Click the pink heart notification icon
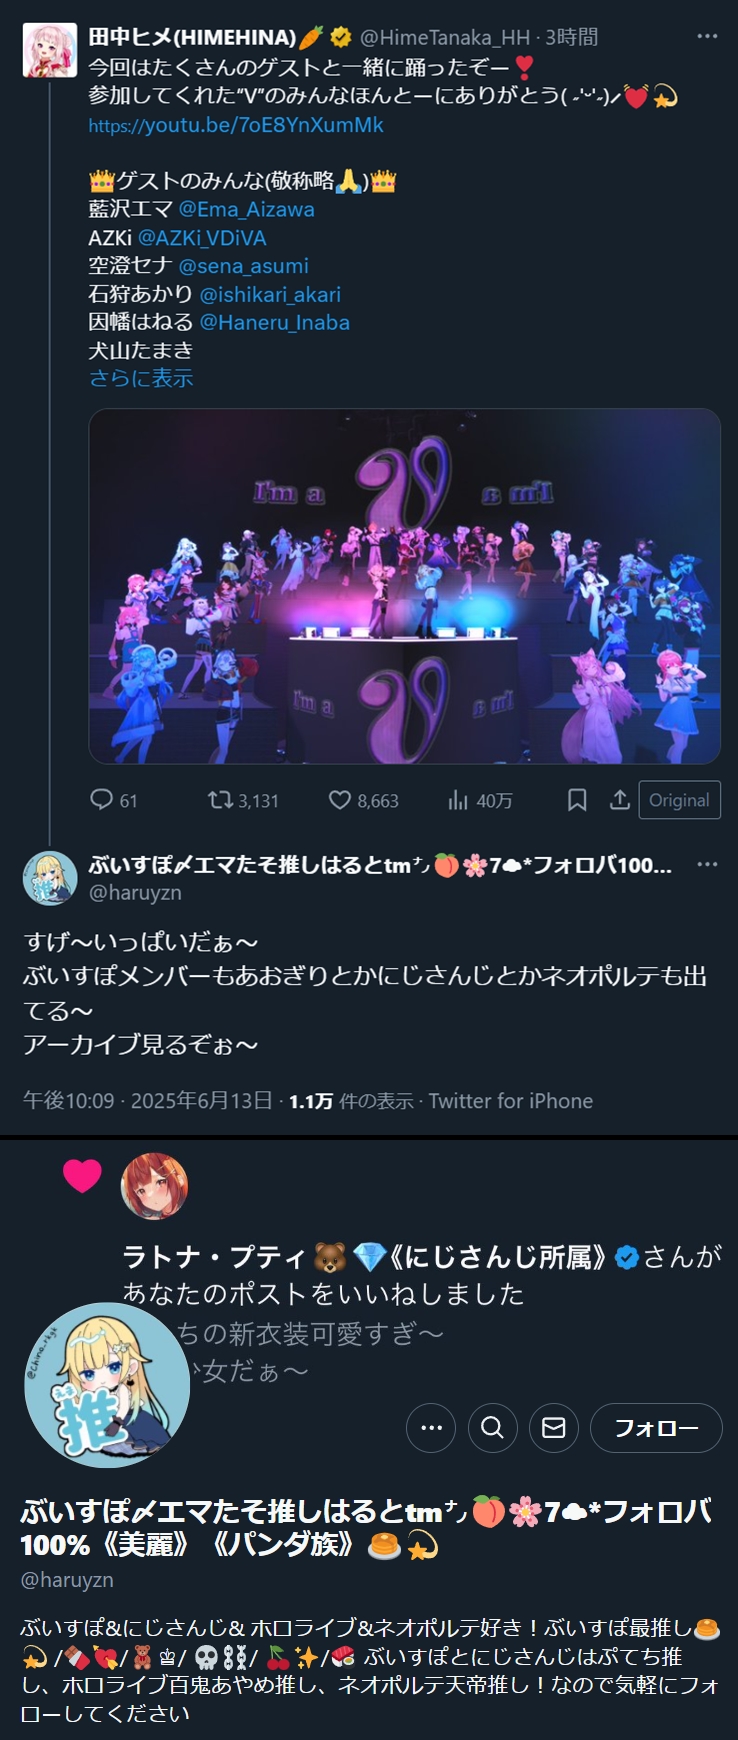Viewport: 738px width, 1740px height. pos(82,1176)
